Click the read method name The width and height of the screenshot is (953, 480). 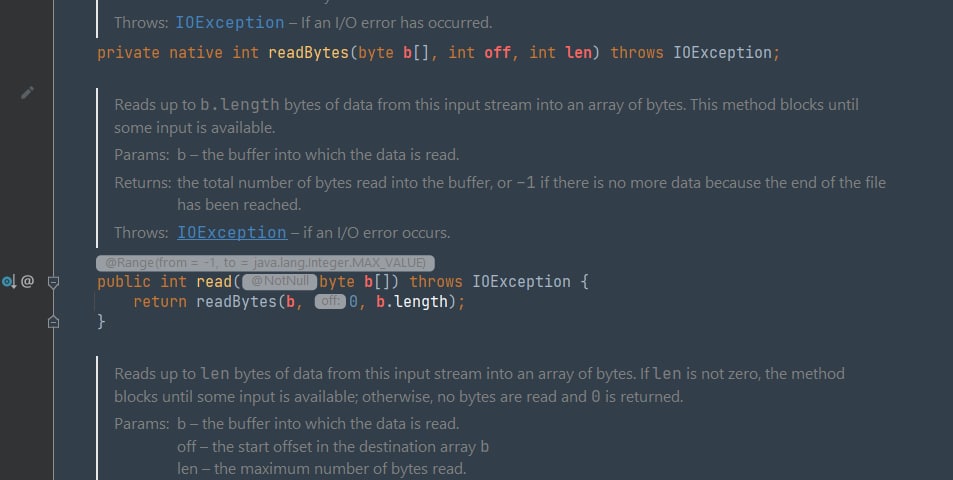214,281
